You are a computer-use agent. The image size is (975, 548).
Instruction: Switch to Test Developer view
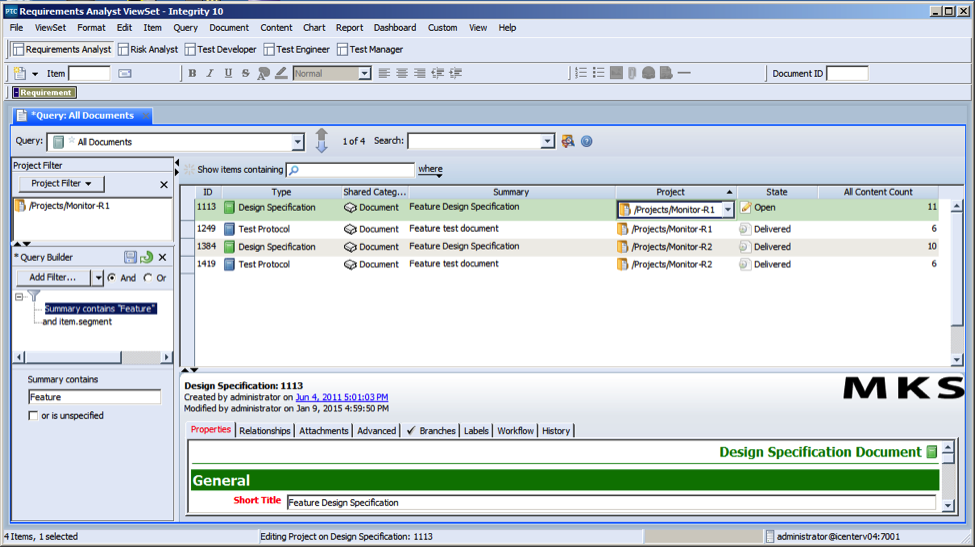point(221,49)
